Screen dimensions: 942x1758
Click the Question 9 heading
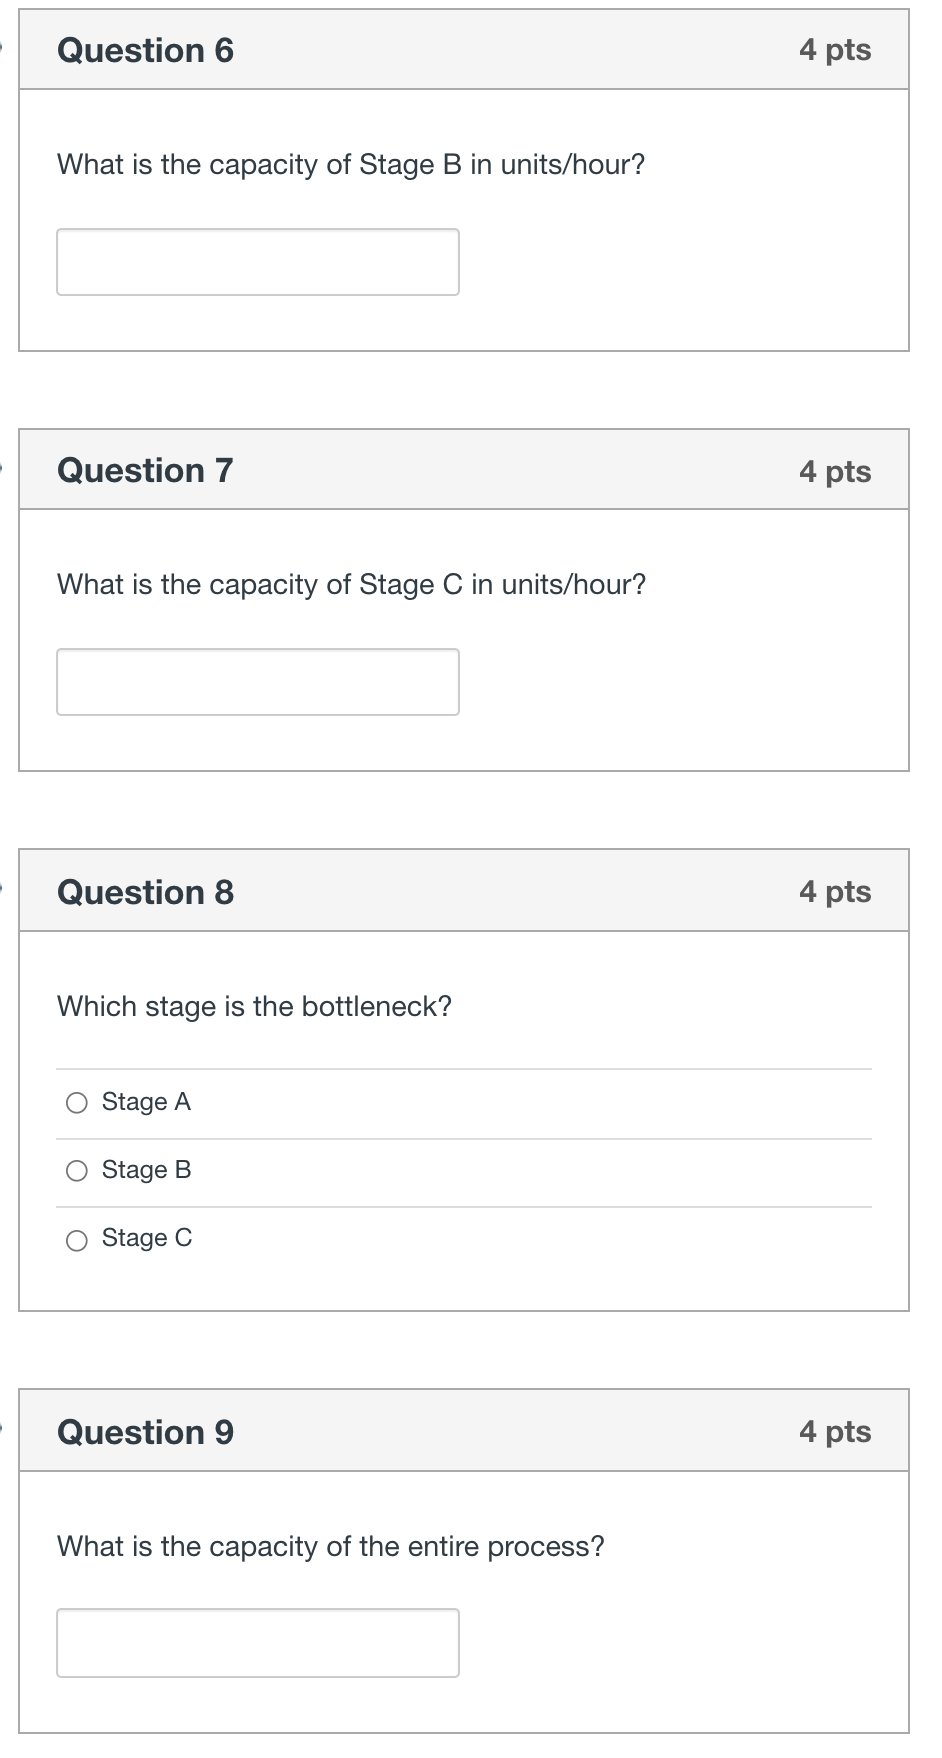145,1432
